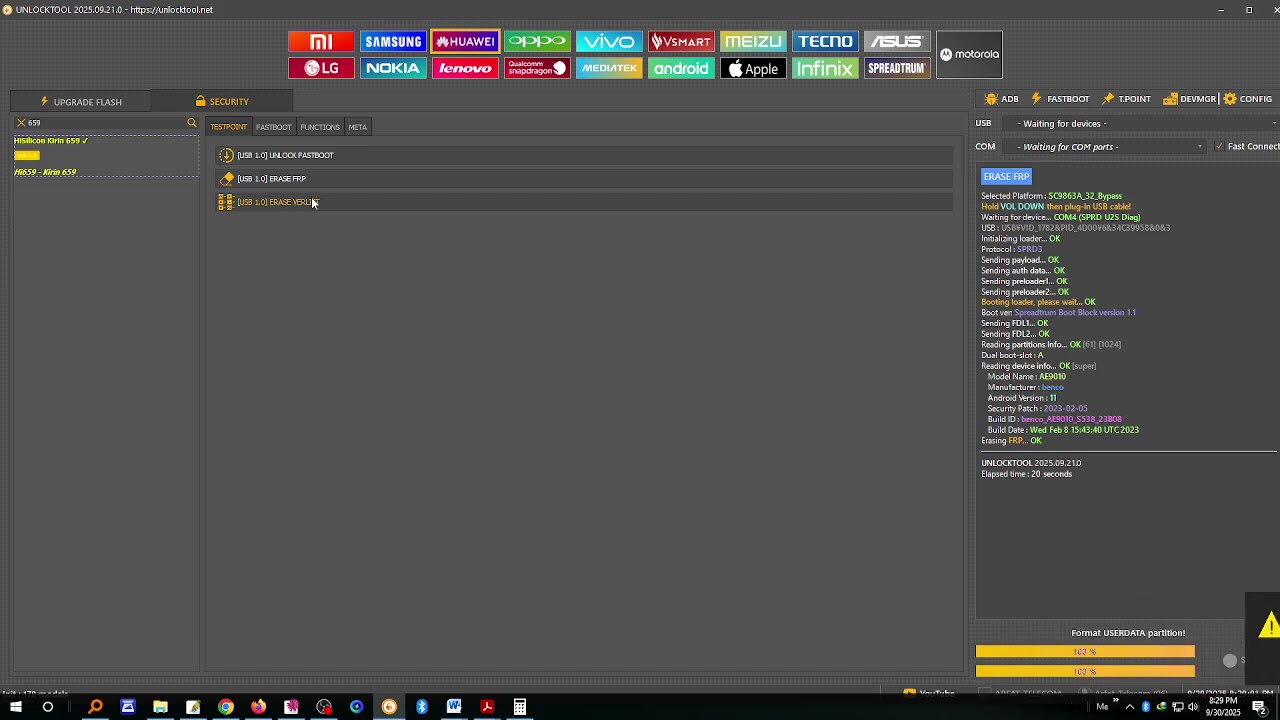The image size is (1280, 720).
Task: Click the upper orange progress bar
Action: [1085, 652]
